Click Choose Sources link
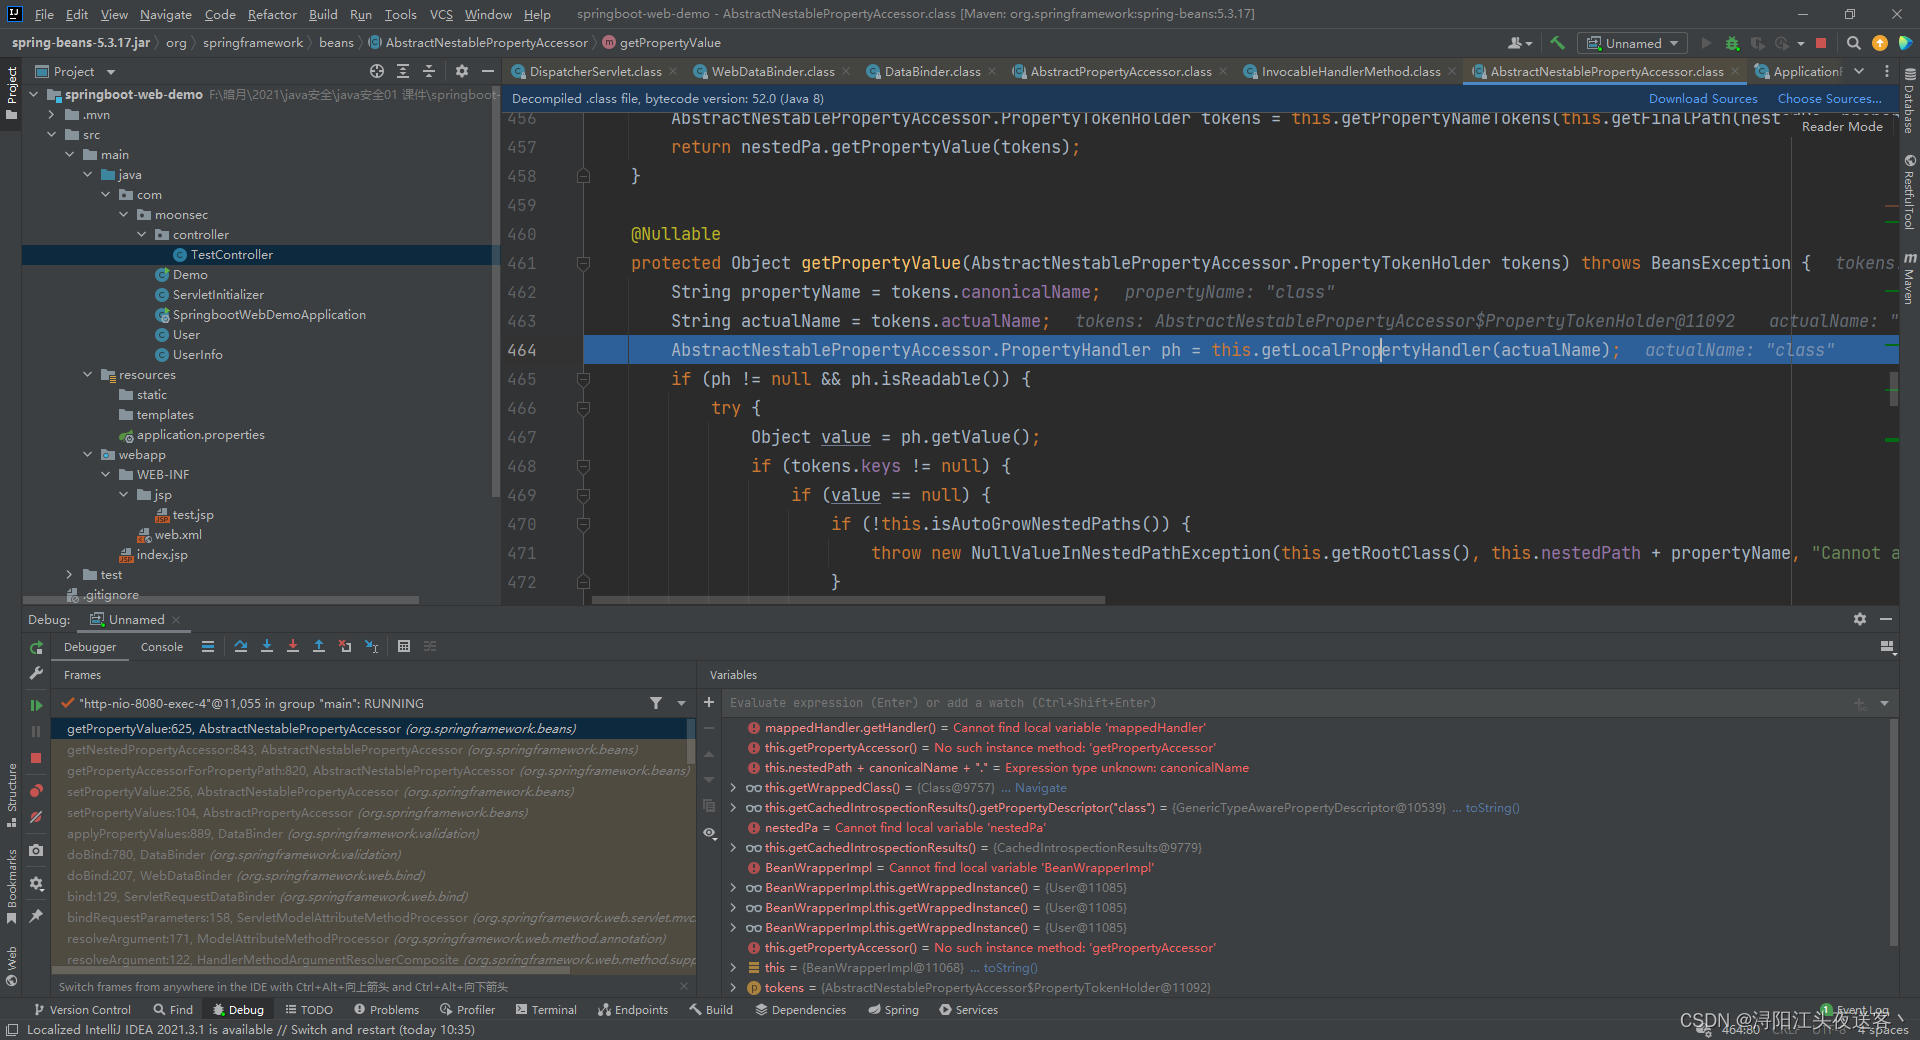The height and width of the screenshot is (1040, 1920). click(1829, 98)
